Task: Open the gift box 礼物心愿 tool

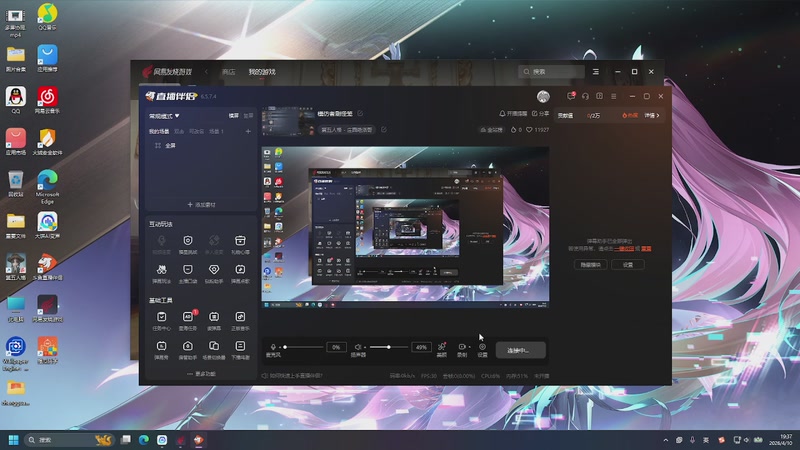Action: point(240,244)
